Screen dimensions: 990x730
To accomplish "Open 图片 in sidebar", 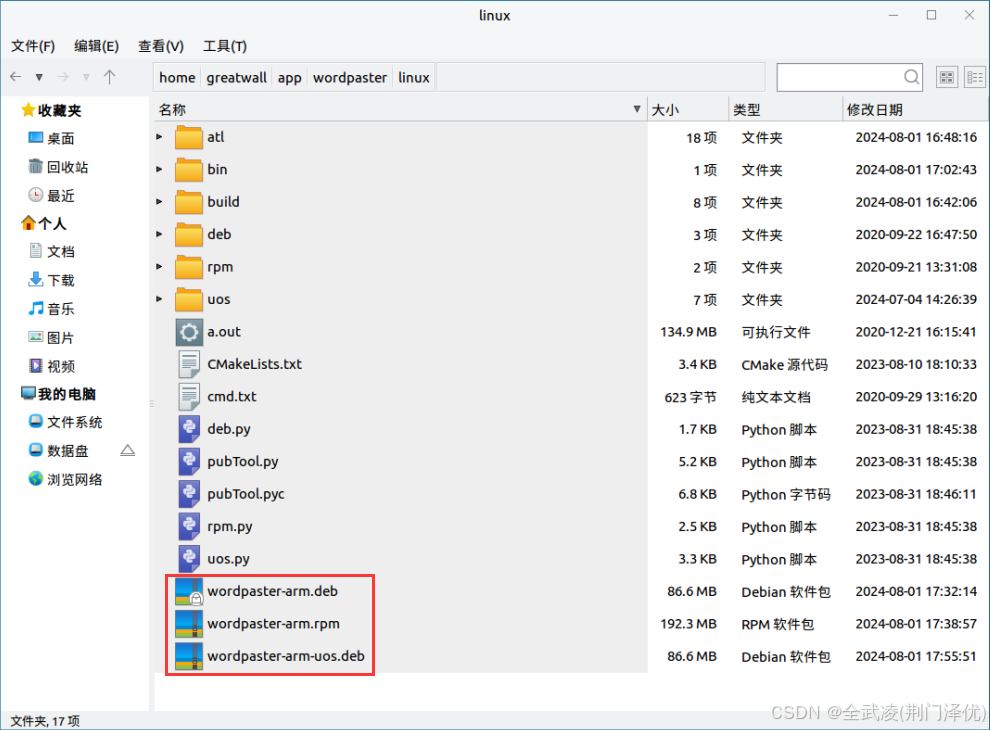I will coord(52,338).
